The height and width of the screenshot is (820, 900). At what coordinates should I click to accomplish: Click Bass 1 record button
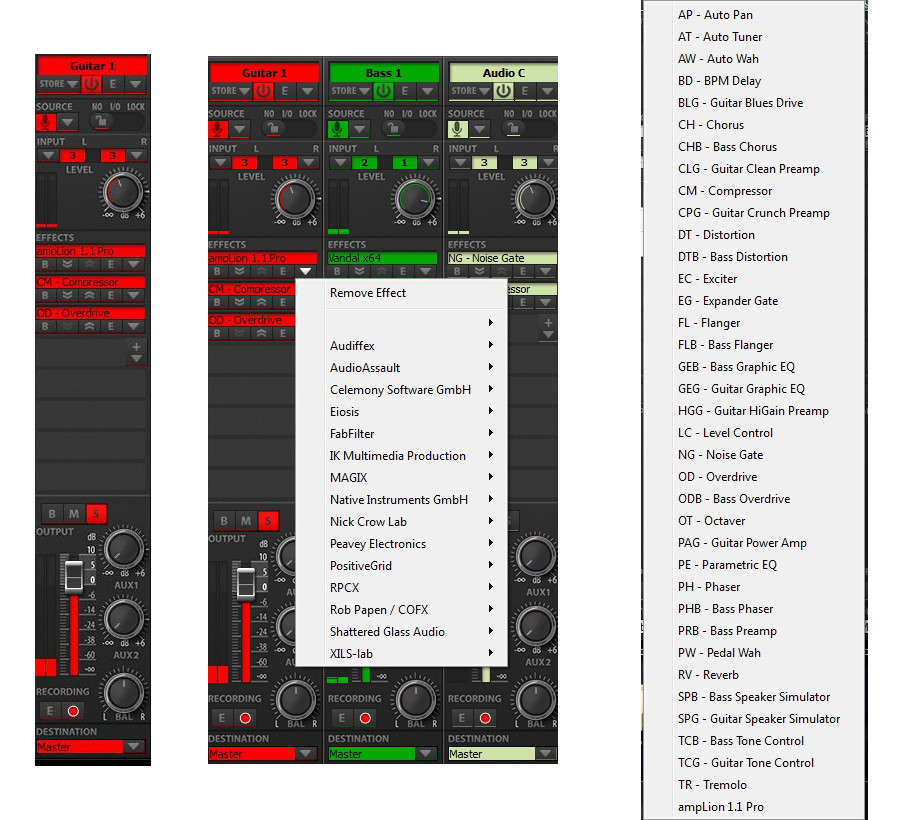tap(365, 718)
